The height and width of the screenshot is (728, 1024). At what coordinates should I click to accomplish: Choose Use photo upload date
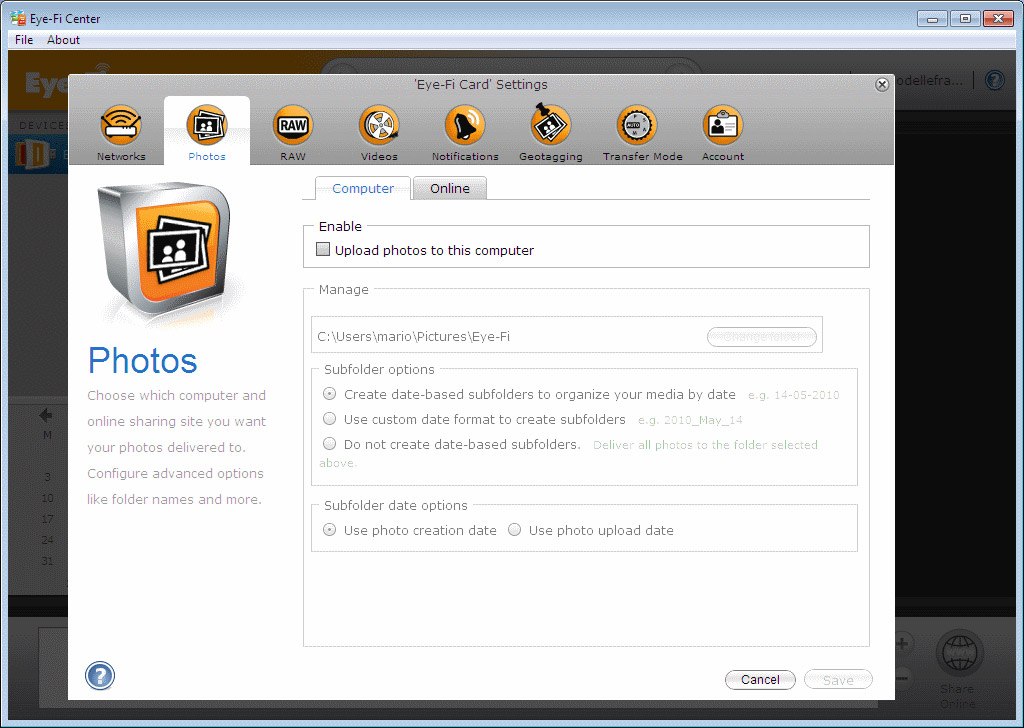[x=515, y=530]
